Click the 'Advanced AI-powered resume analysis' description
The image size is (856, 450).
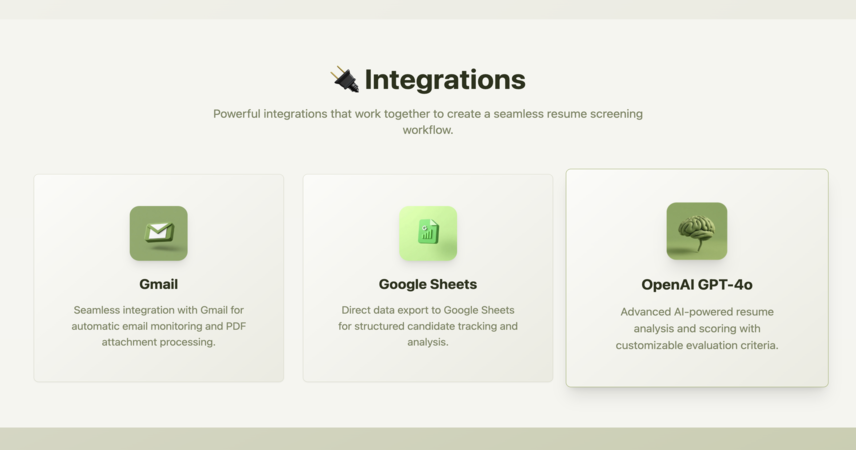pyautogui.click(x=697, y=328)
